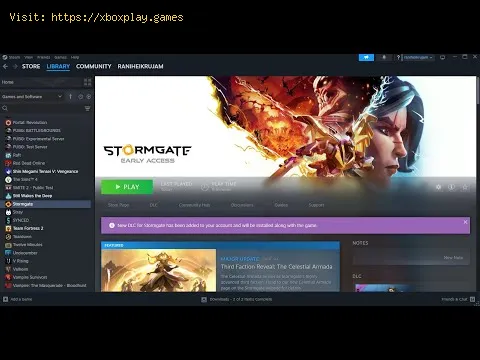This screenshot has width=480, height=360.
Task: Click the green PLAY button
Action: pyautogui.click(x=127, y=187)
